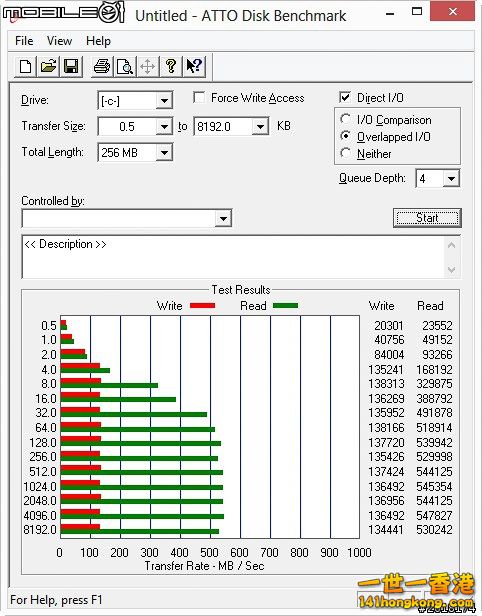Open a benchmark file using folder icon
The height and width of the screenshot is (616, 482).
pyautogui.click(x=48, y=66)
